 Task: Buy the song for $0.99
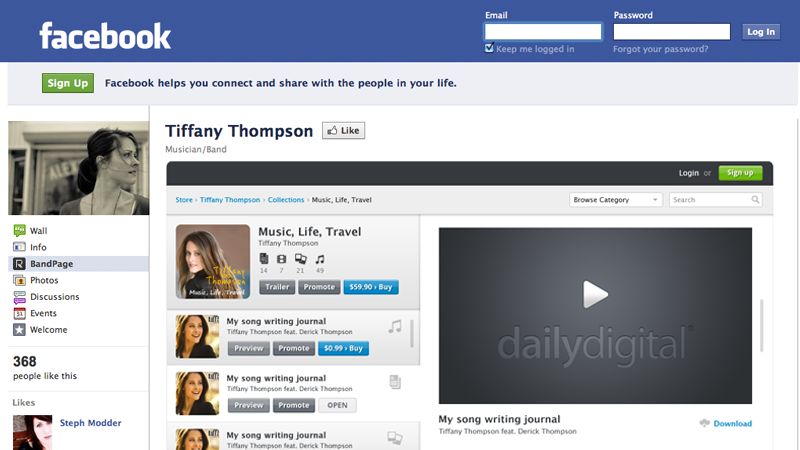click(343, 348)
